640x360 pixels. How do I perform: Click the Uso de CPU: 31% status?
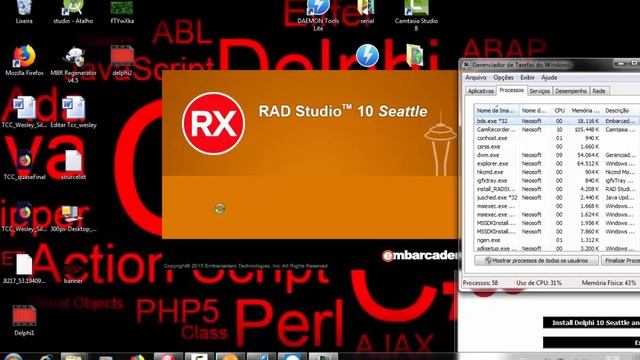[539, 282]
